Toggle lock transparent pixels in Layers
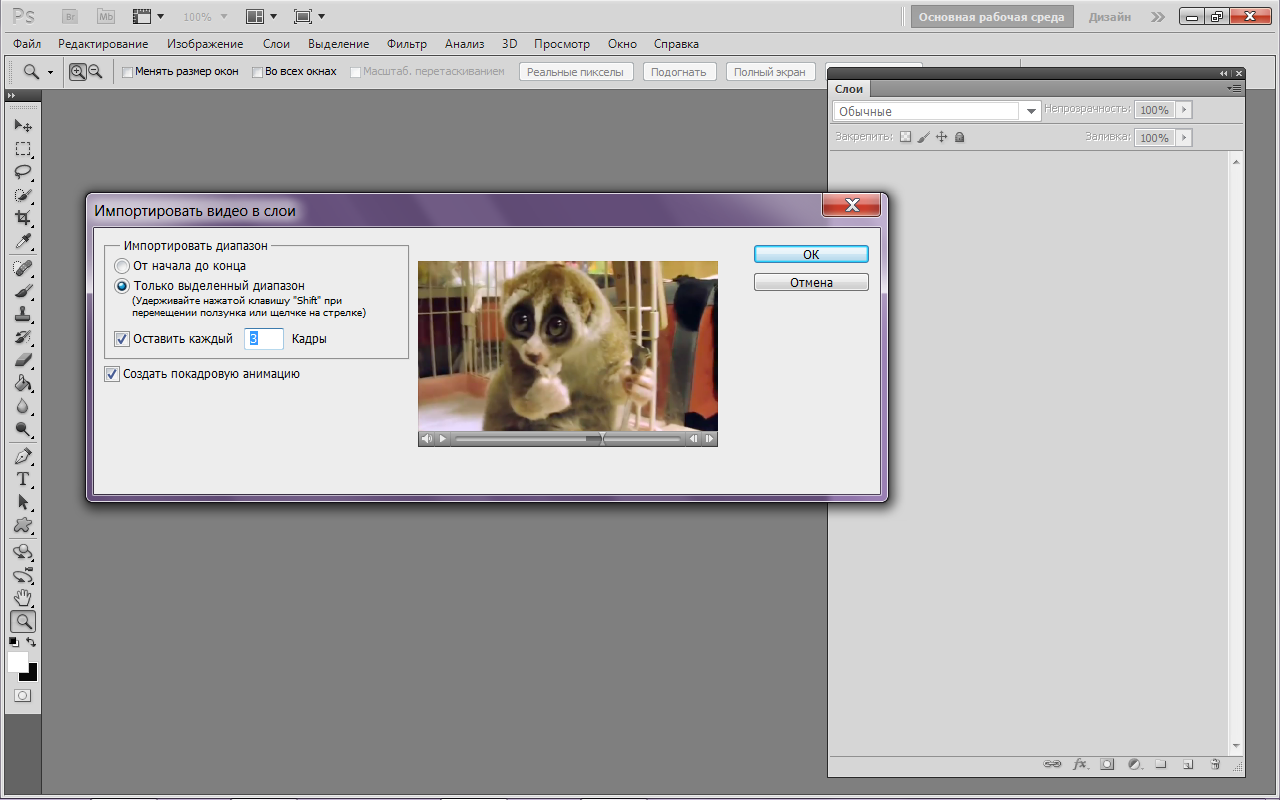The image size is (1280, 800). pos(905,137)
